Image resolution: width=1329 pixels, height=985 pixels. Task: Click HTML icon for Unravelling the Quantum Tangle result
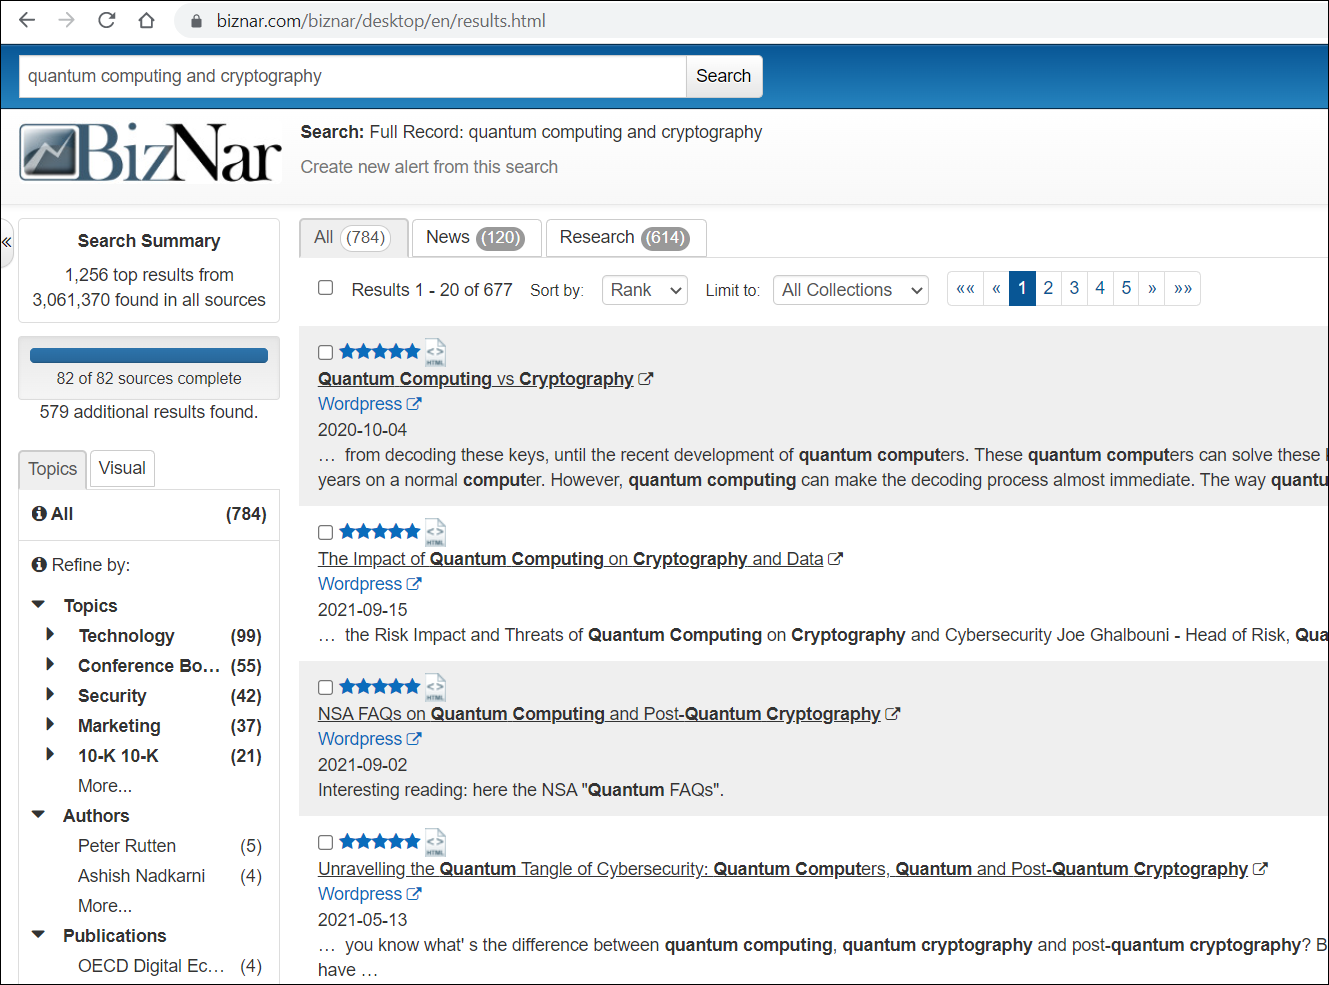(435, 842)
